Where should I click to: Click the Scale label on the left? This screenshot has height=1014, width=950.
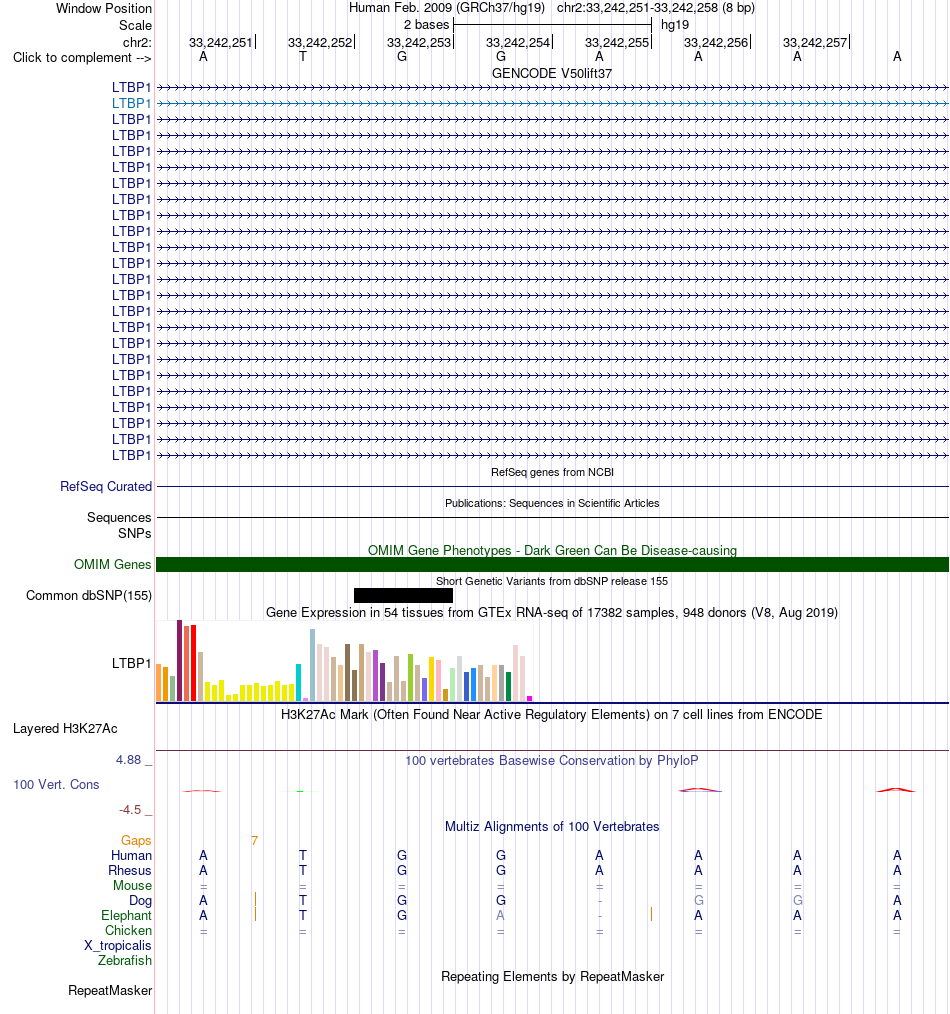(x=135, y=25)
